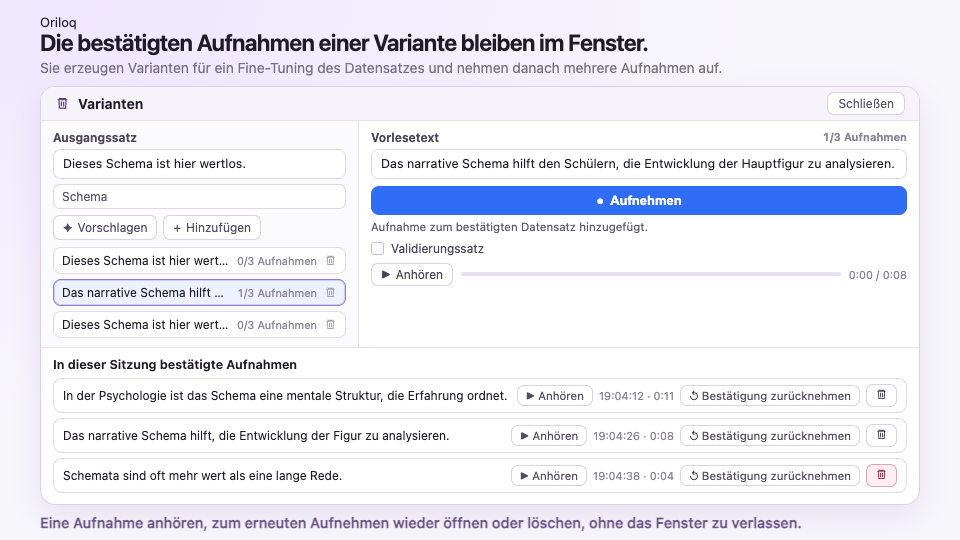The image size is (960, 540).
Task: Delete the "Das narrative Schema hilft …" variant
Action: coord(331,293)
